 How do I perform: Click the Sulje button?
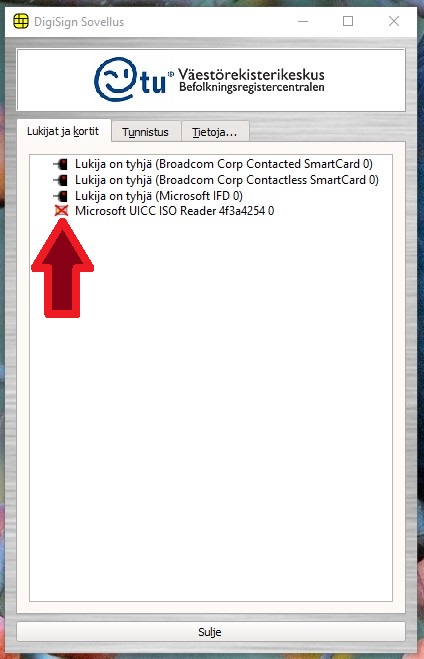211,632
